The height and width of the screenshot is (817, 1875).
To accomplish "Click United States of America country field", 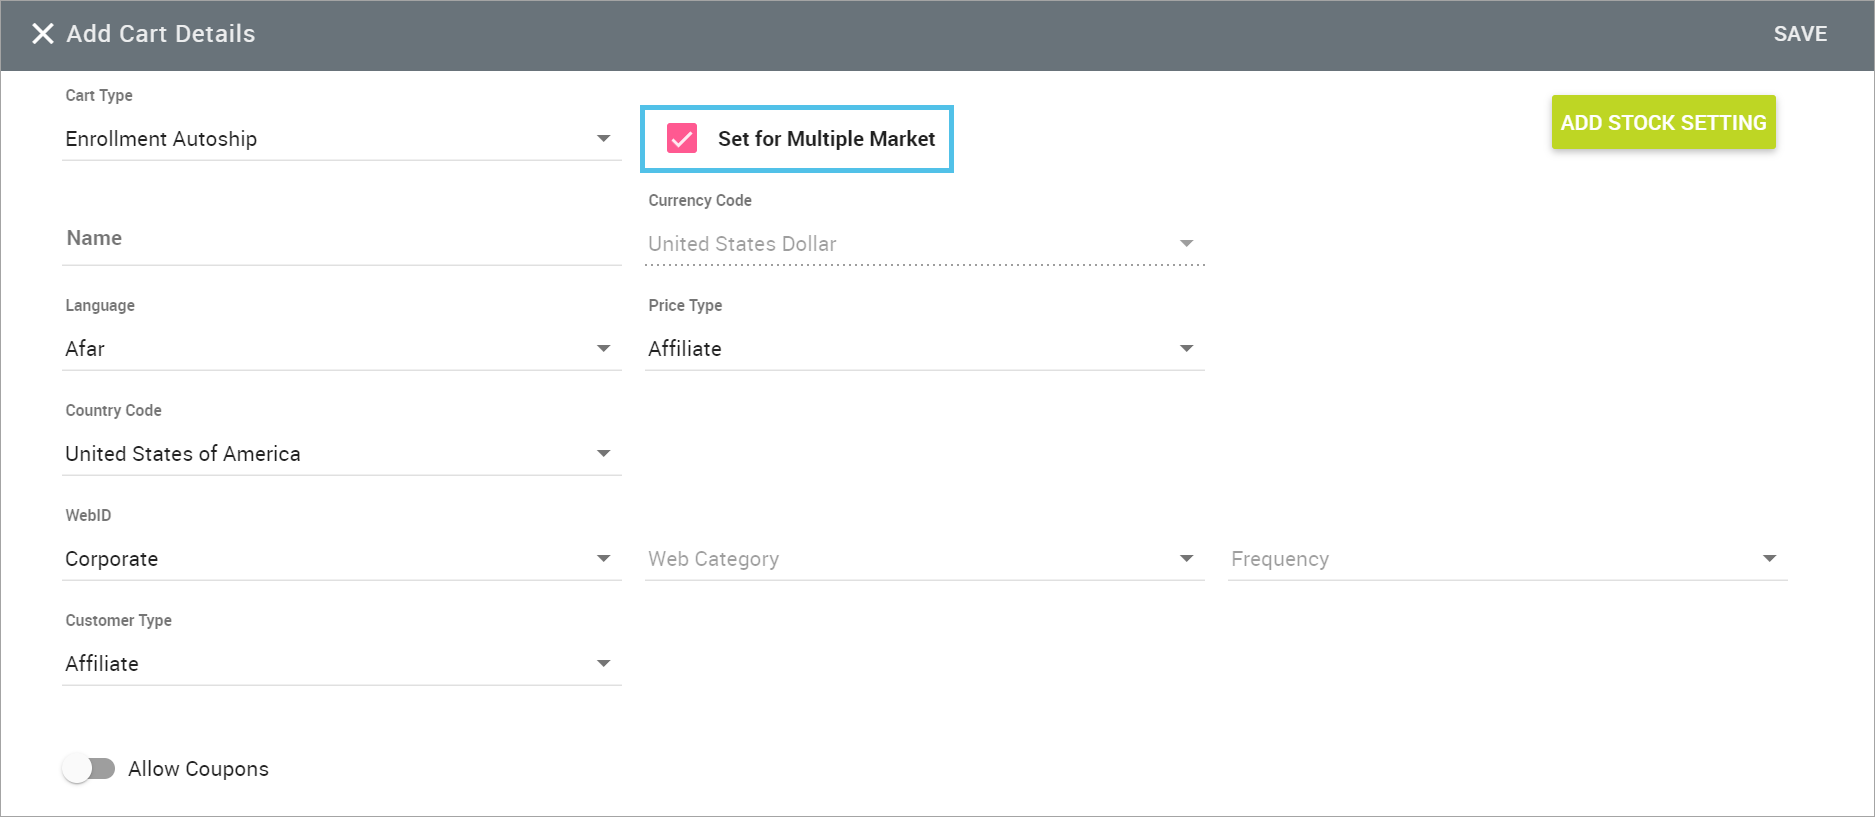I will (183, 454).
